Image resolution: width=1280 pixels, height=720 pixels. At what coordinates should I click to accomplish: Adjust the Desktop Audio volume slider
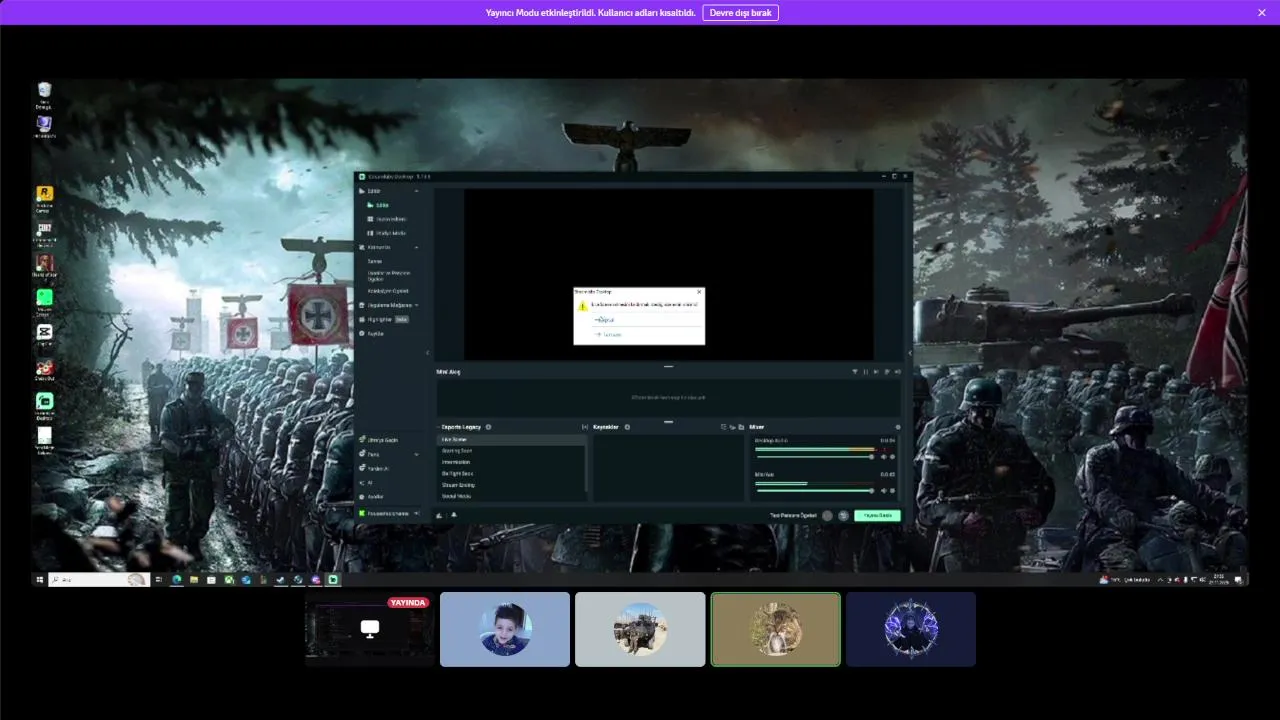[x=814, y=456]
